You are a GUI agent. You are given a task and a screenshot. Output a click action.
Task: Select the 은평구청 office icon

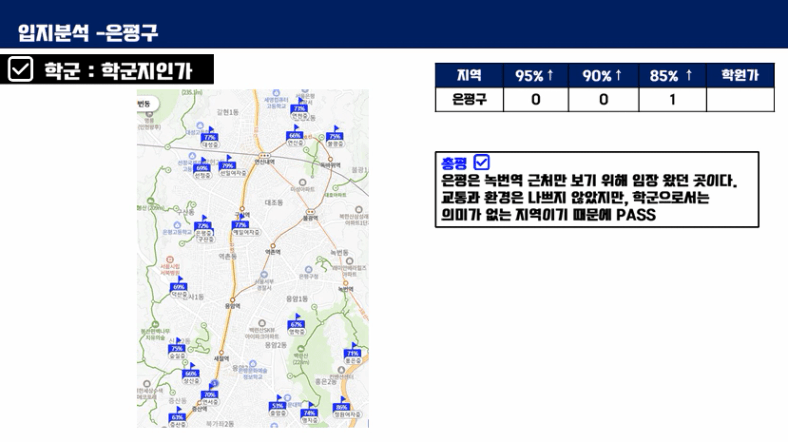(309, 270)
